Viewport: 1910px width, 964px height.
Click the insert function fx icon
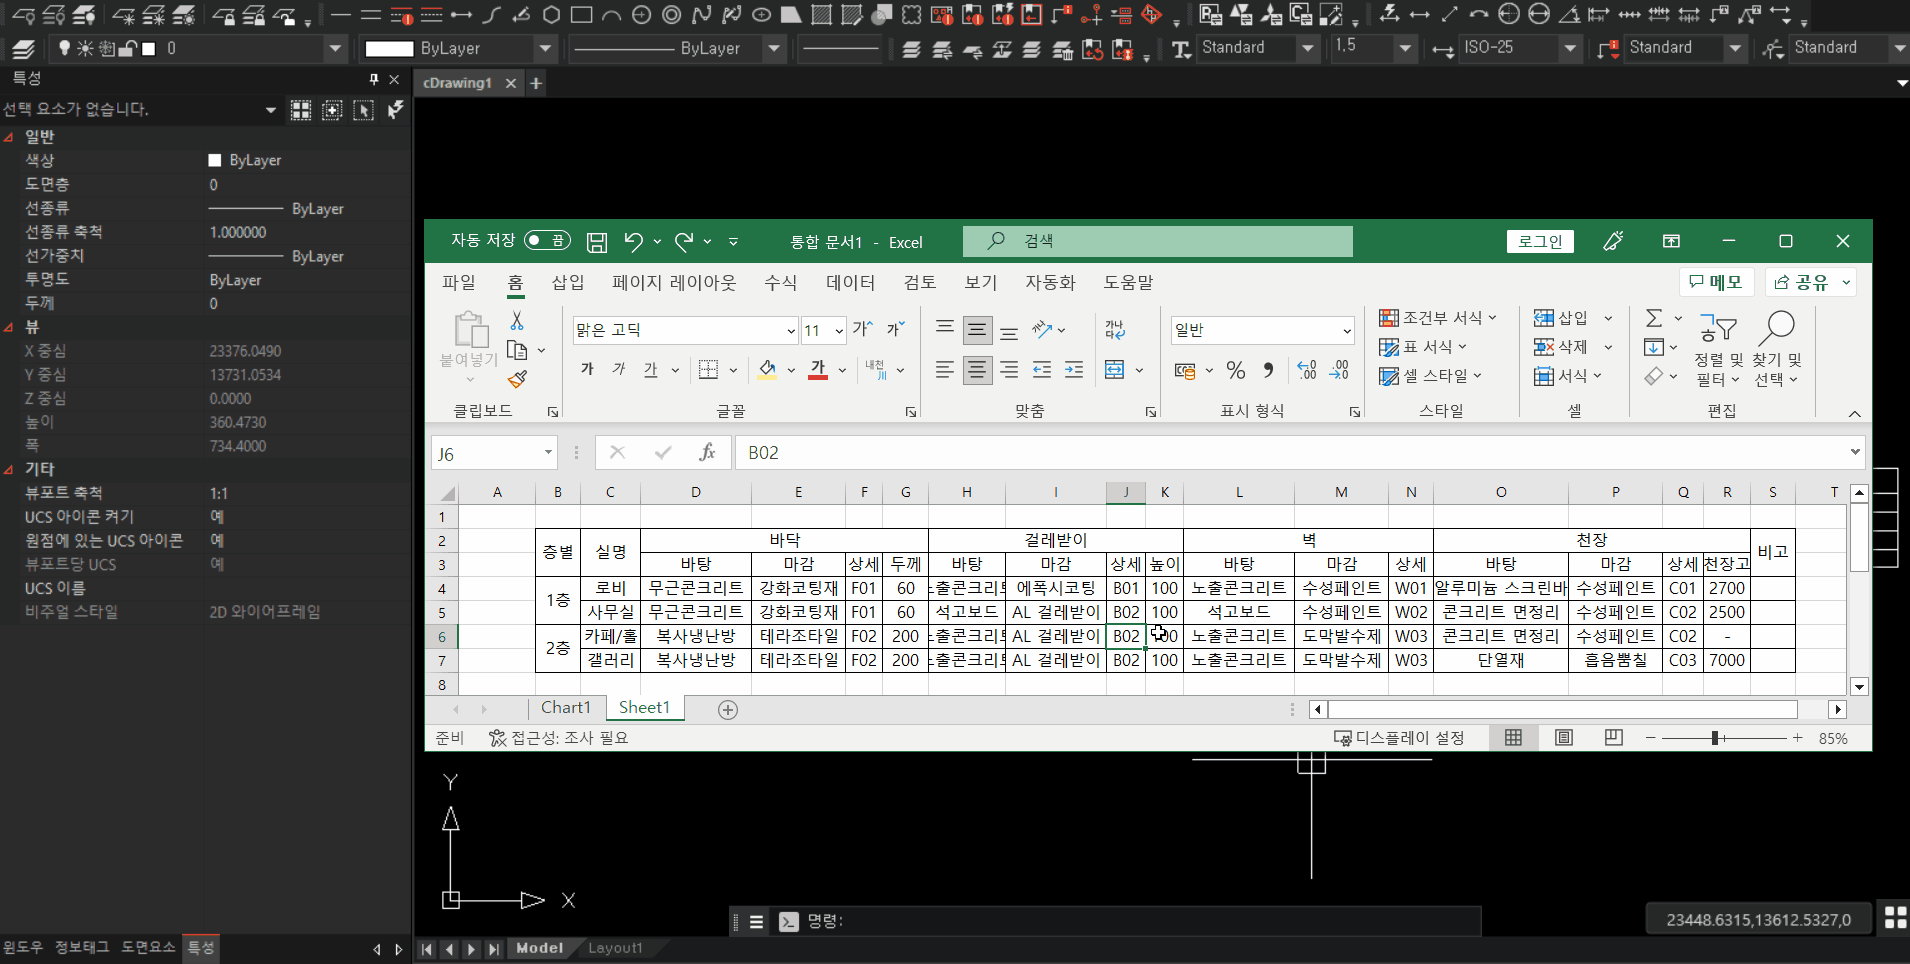(x=707, y=453)
